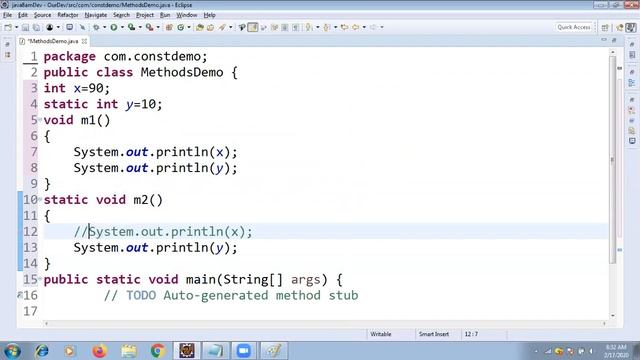Collapse the m1() method fold marker
The width and height of the screenshot is (640, 360).
tap(40, 120)
